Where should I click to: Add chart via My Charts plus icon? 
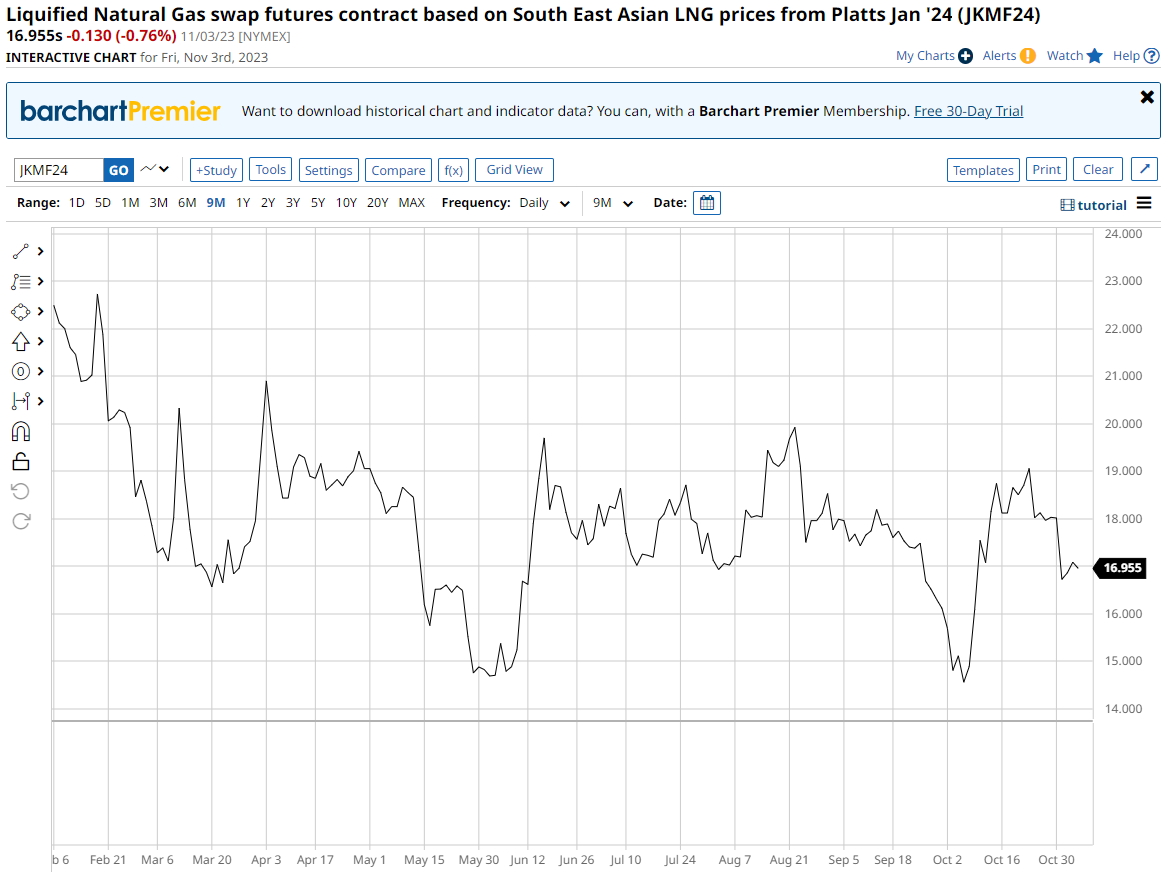(x=965, y=56)
